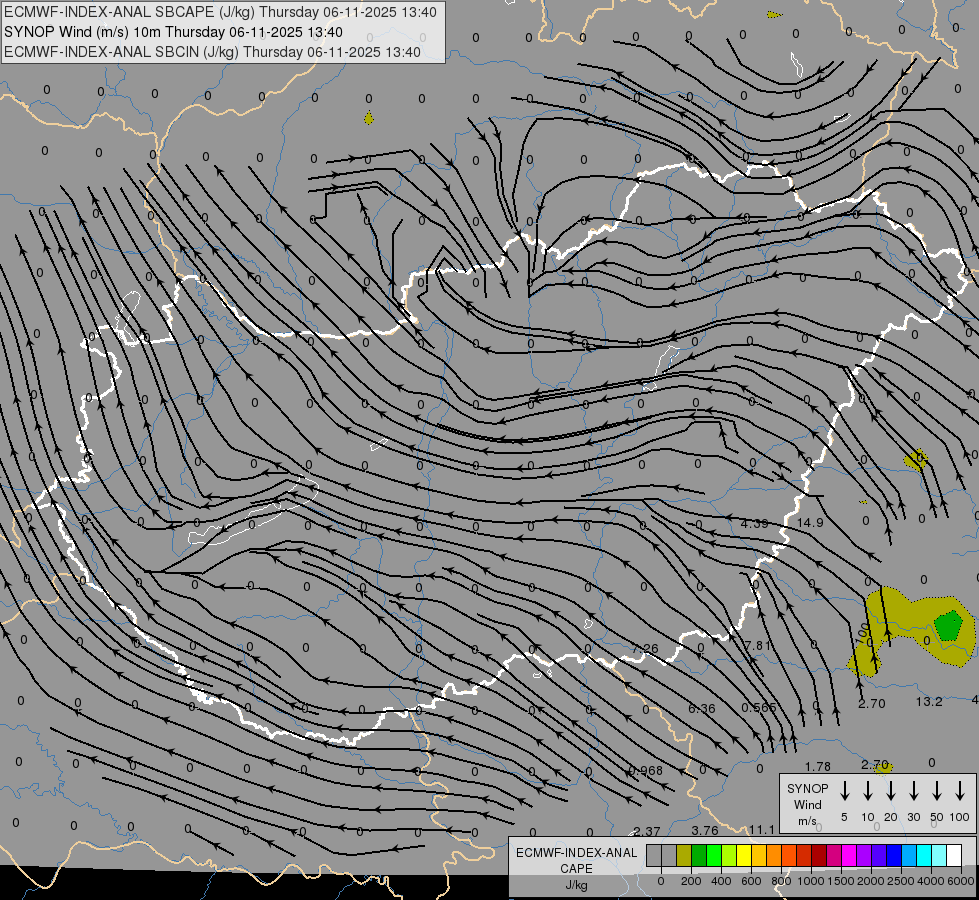Viewport: 979px width, 900px height.
Task: Click the map value 1.78
Action: coord(818,766)
